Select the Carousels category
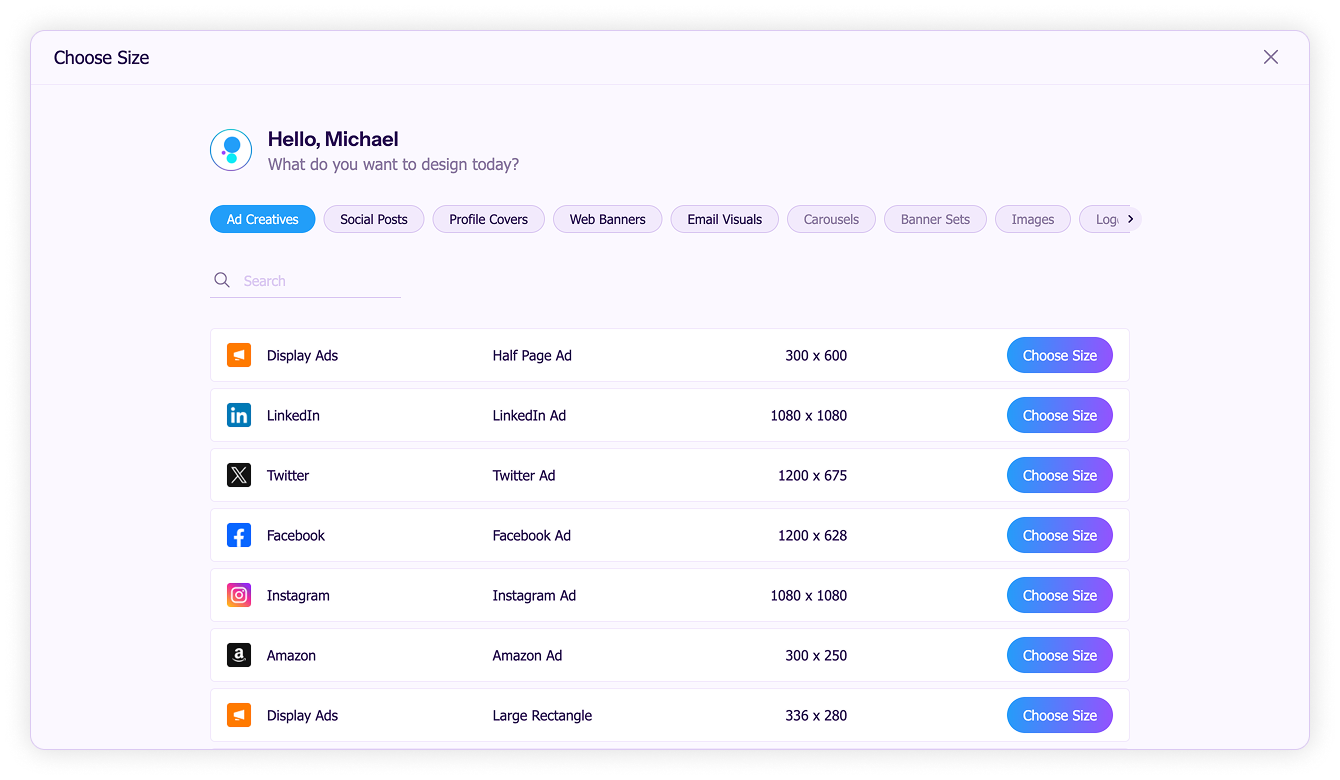 (x=831, y=219)
